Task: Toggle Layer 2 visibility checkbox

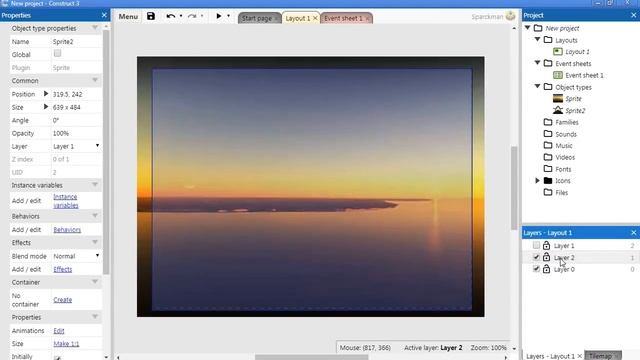Action: [536, 257]
